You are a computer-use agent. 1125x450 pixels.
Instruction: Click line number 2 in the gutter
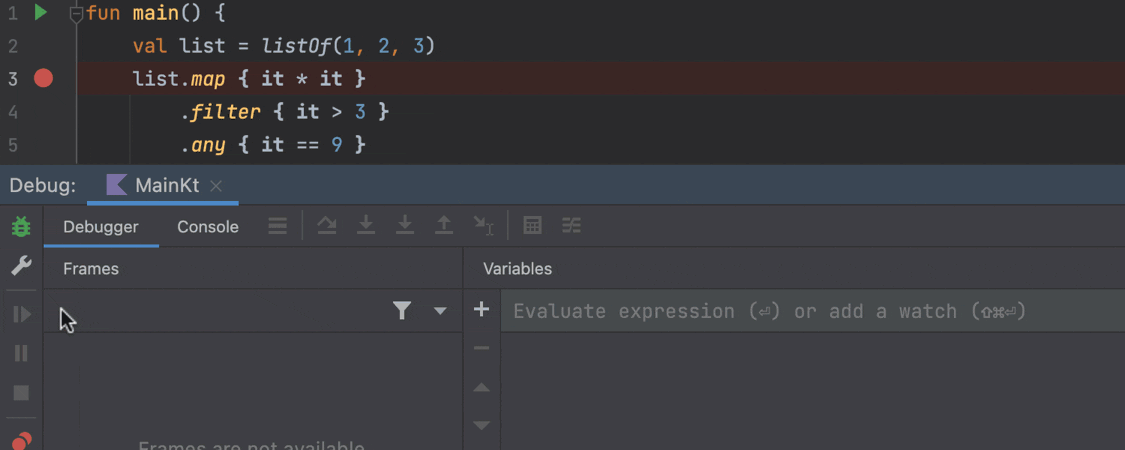tap(12, 47)
